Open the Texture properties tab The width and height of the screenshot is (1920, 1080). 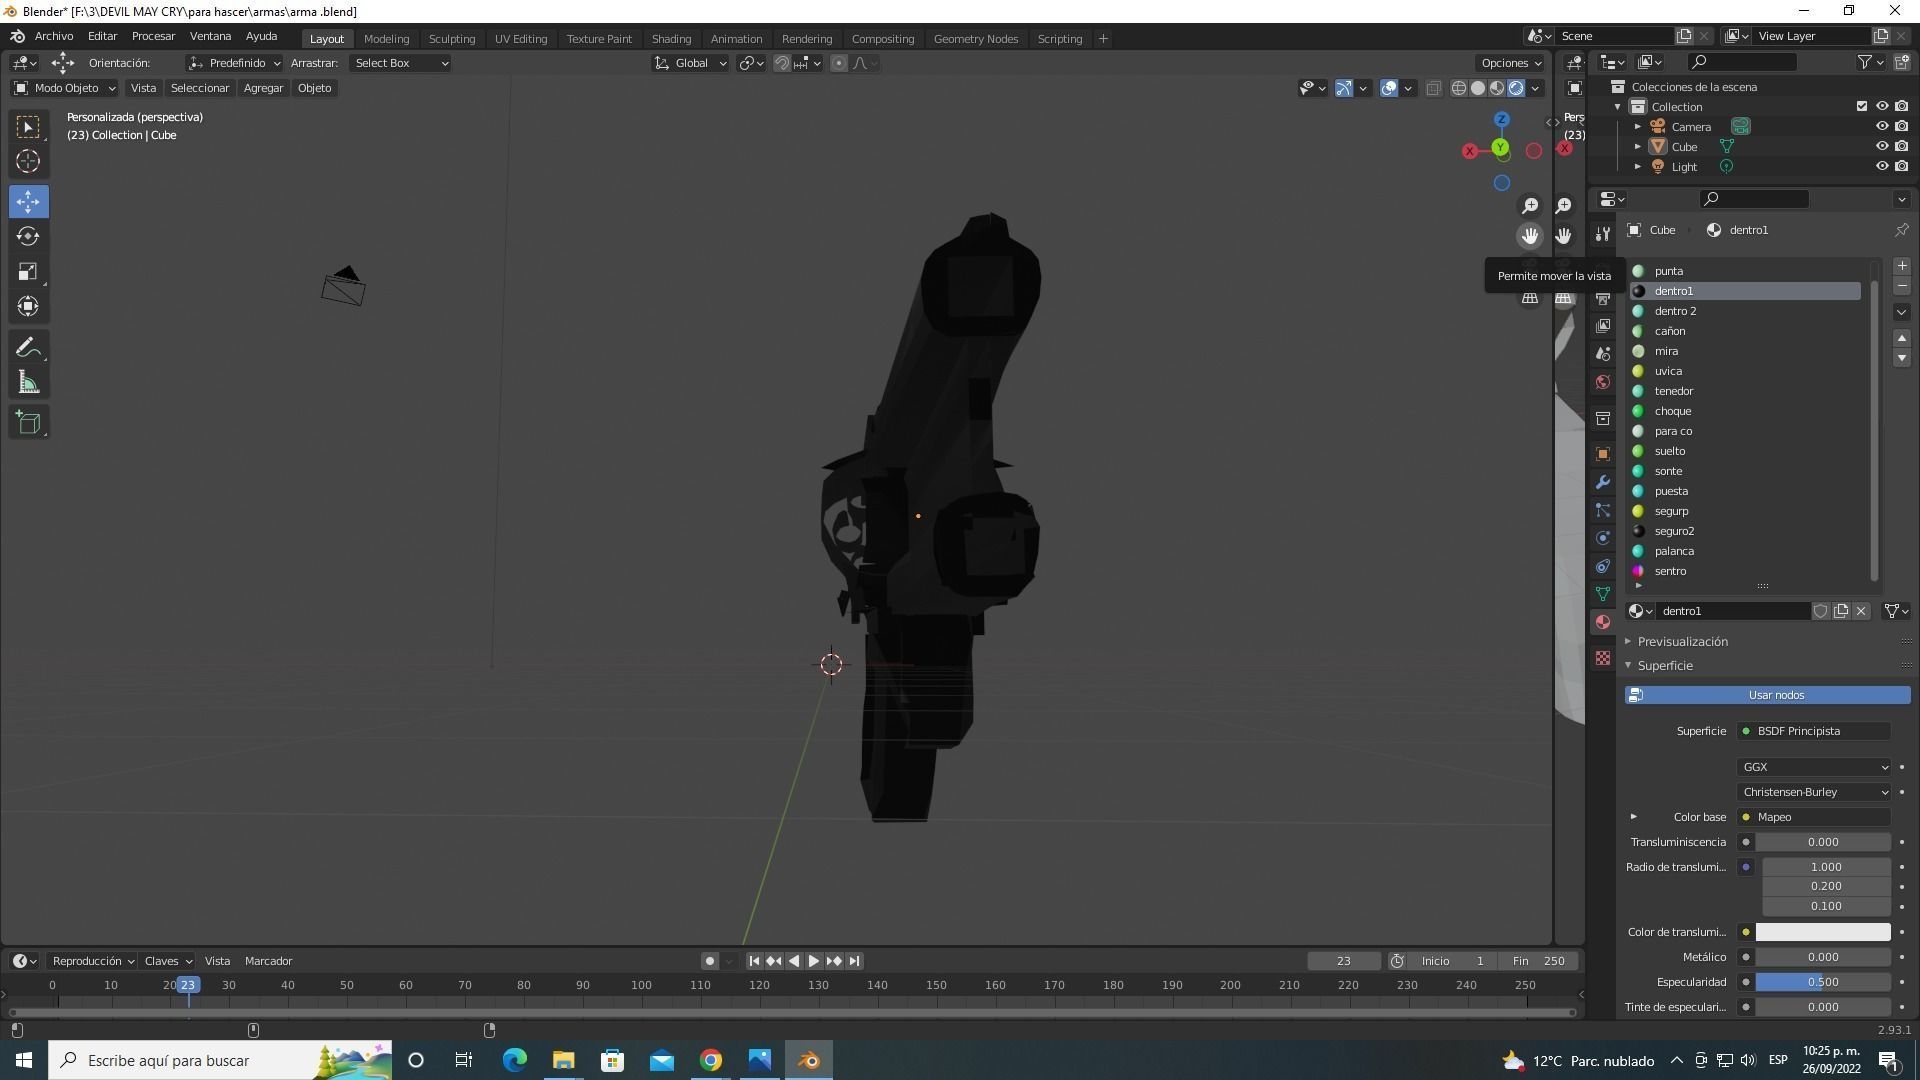tap(1603, 658)
